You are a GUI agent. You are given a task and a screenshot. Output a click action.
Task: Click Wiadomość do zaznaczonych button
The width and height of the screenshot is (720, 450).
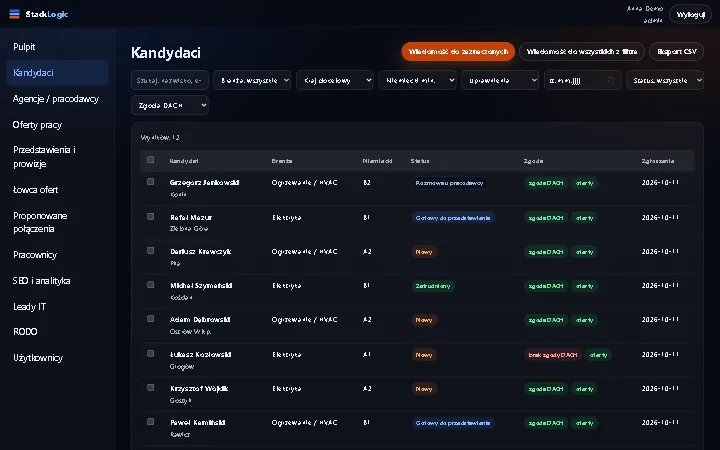click(458, 51)
